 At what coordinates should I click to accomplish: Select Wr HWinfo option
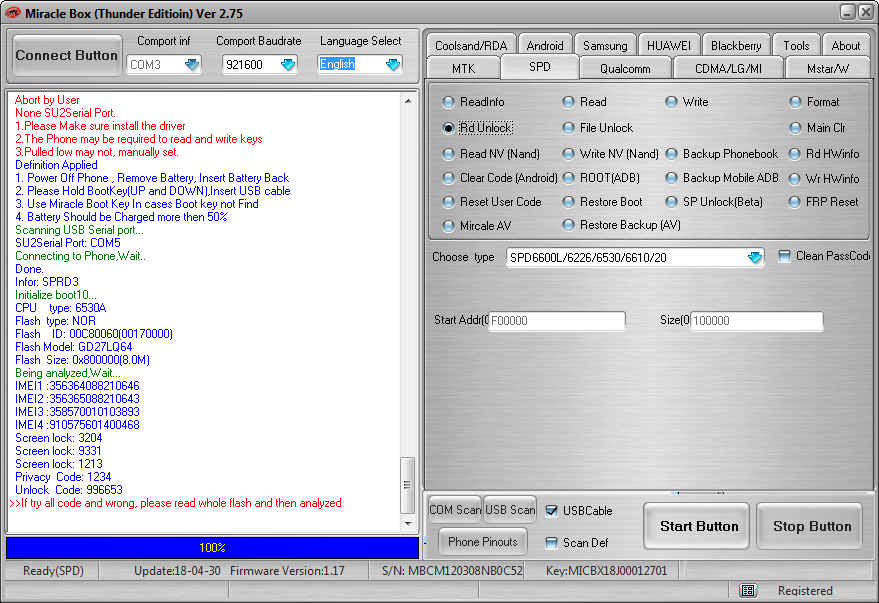(x=824, y=179)
